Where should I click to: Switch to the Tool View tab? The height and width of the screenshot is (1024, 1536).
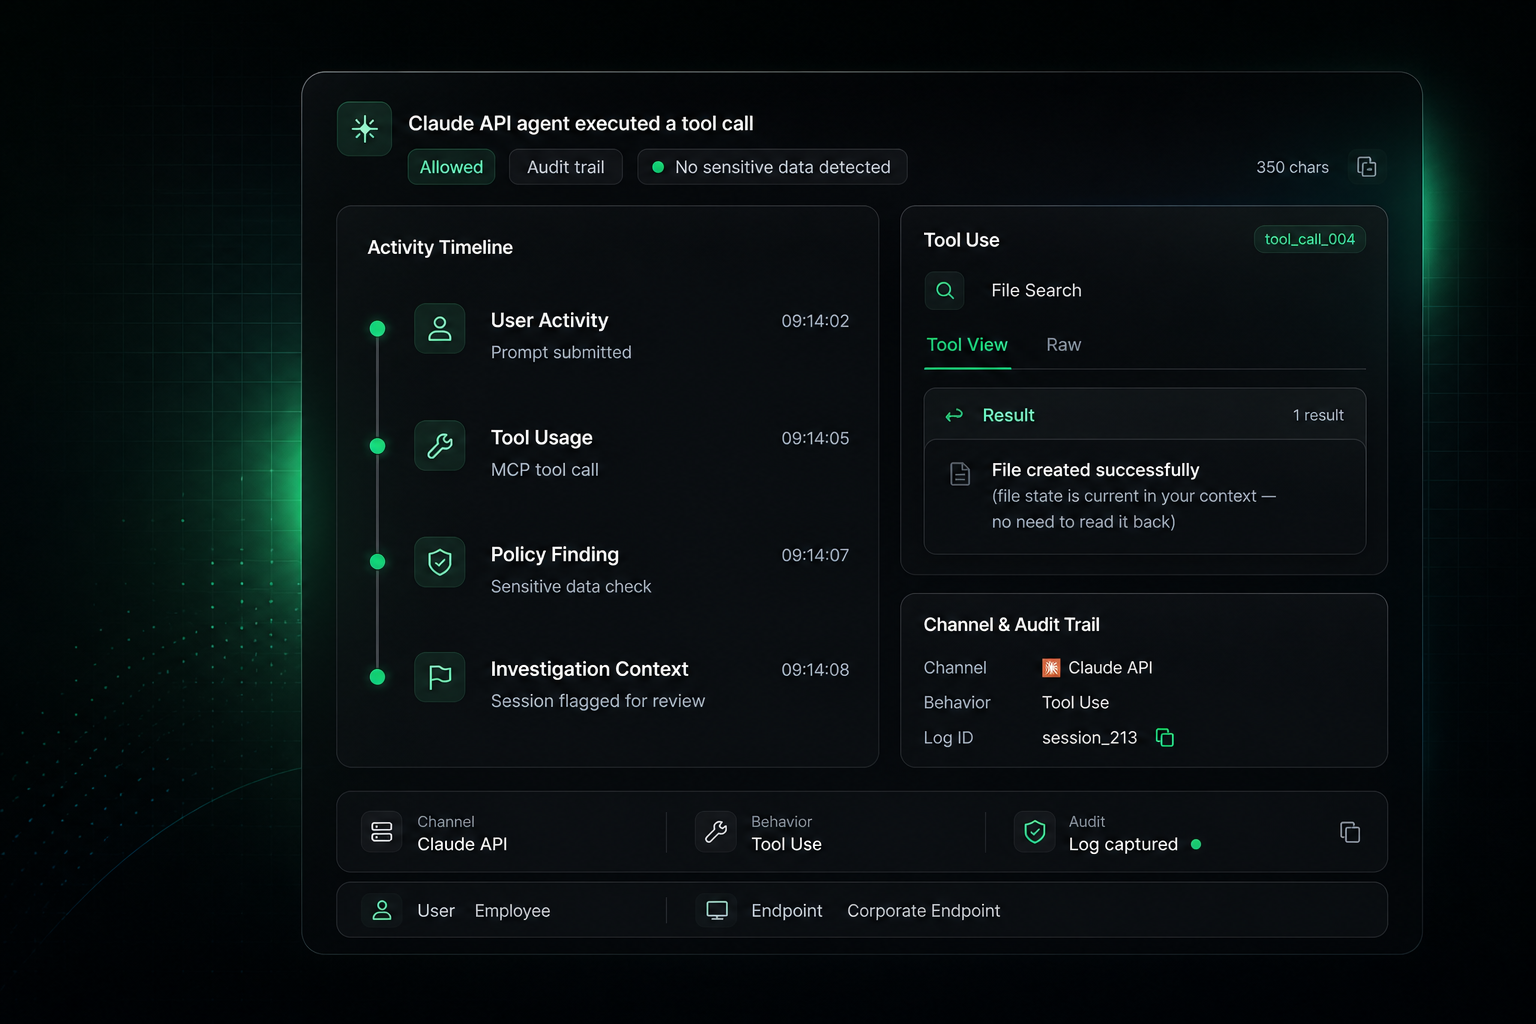(967, 345)
